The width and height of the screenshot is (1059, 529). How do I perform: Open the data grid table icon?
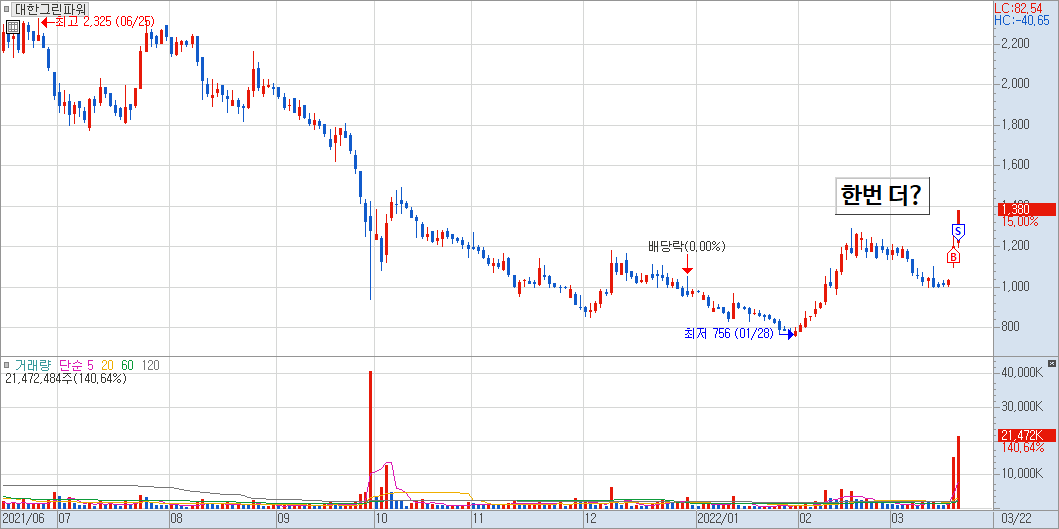[12, 27]
